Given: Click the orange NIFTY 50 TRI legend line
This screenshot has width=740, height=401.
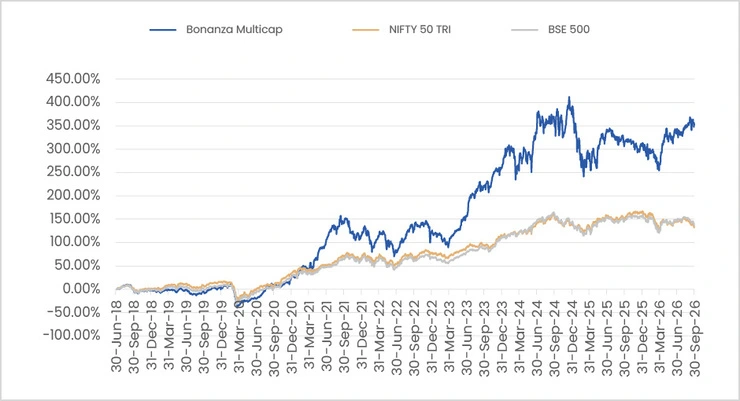Looking at the screenshot, I should [365, 30].
